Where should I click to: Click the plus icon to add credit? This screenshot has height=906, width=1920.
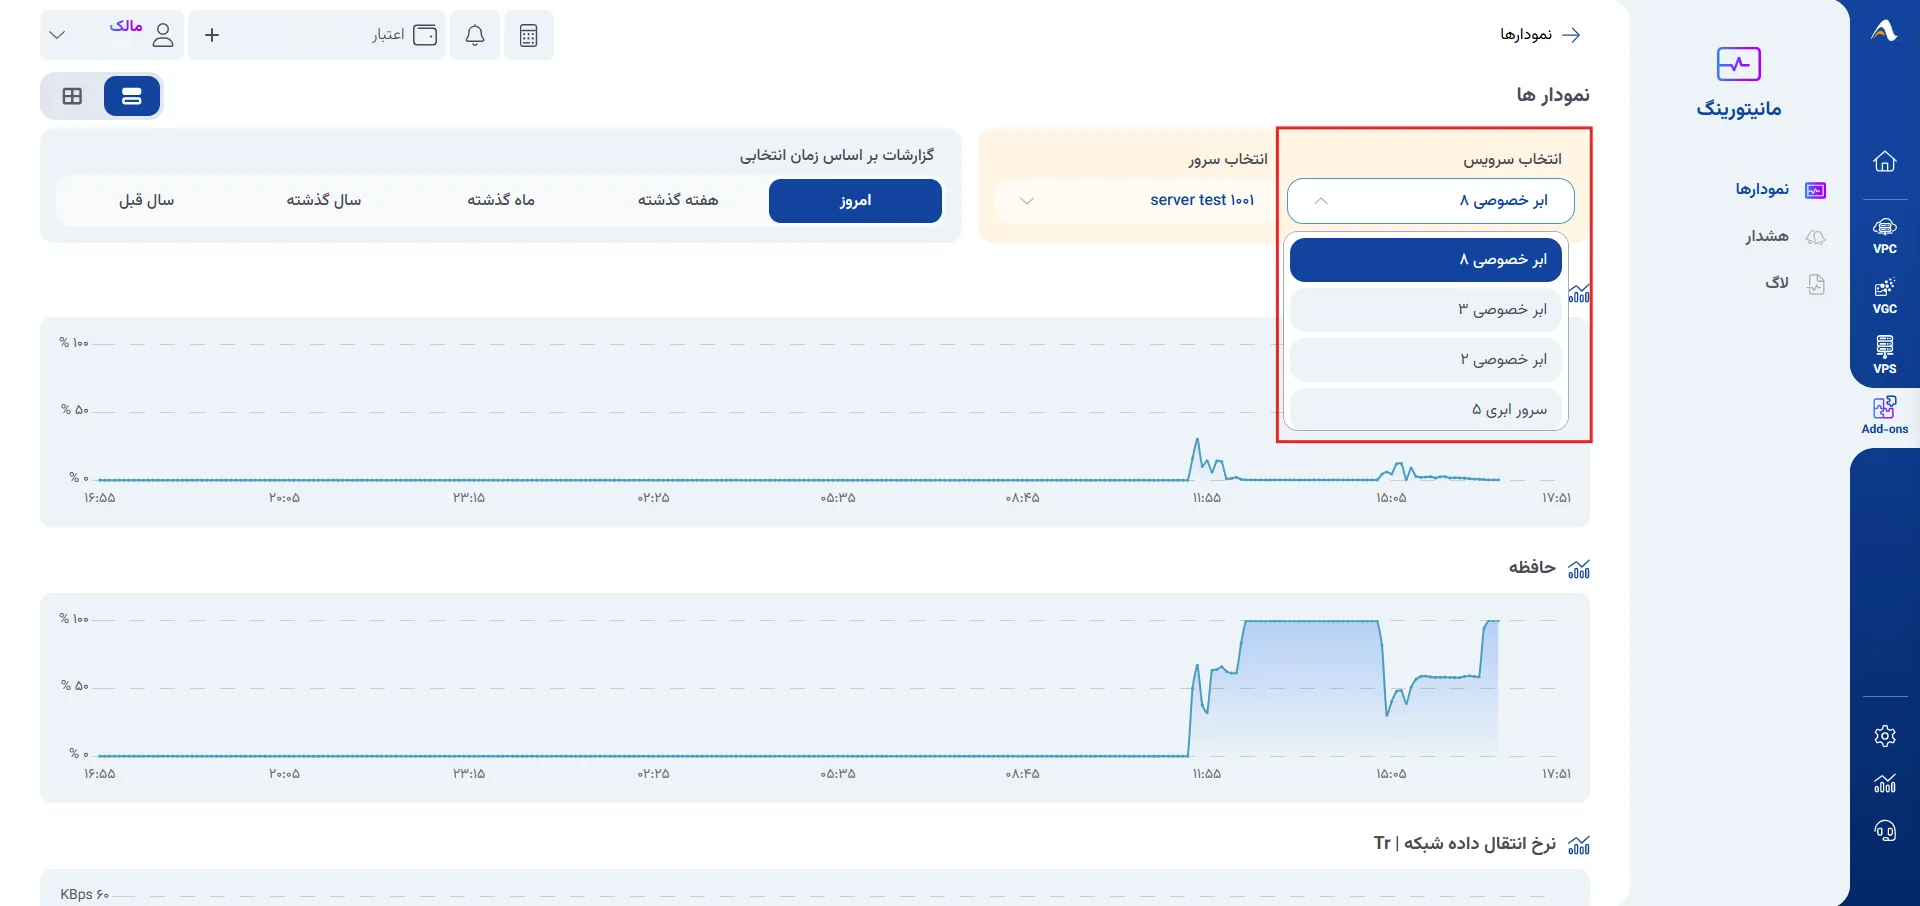point(212,35)
